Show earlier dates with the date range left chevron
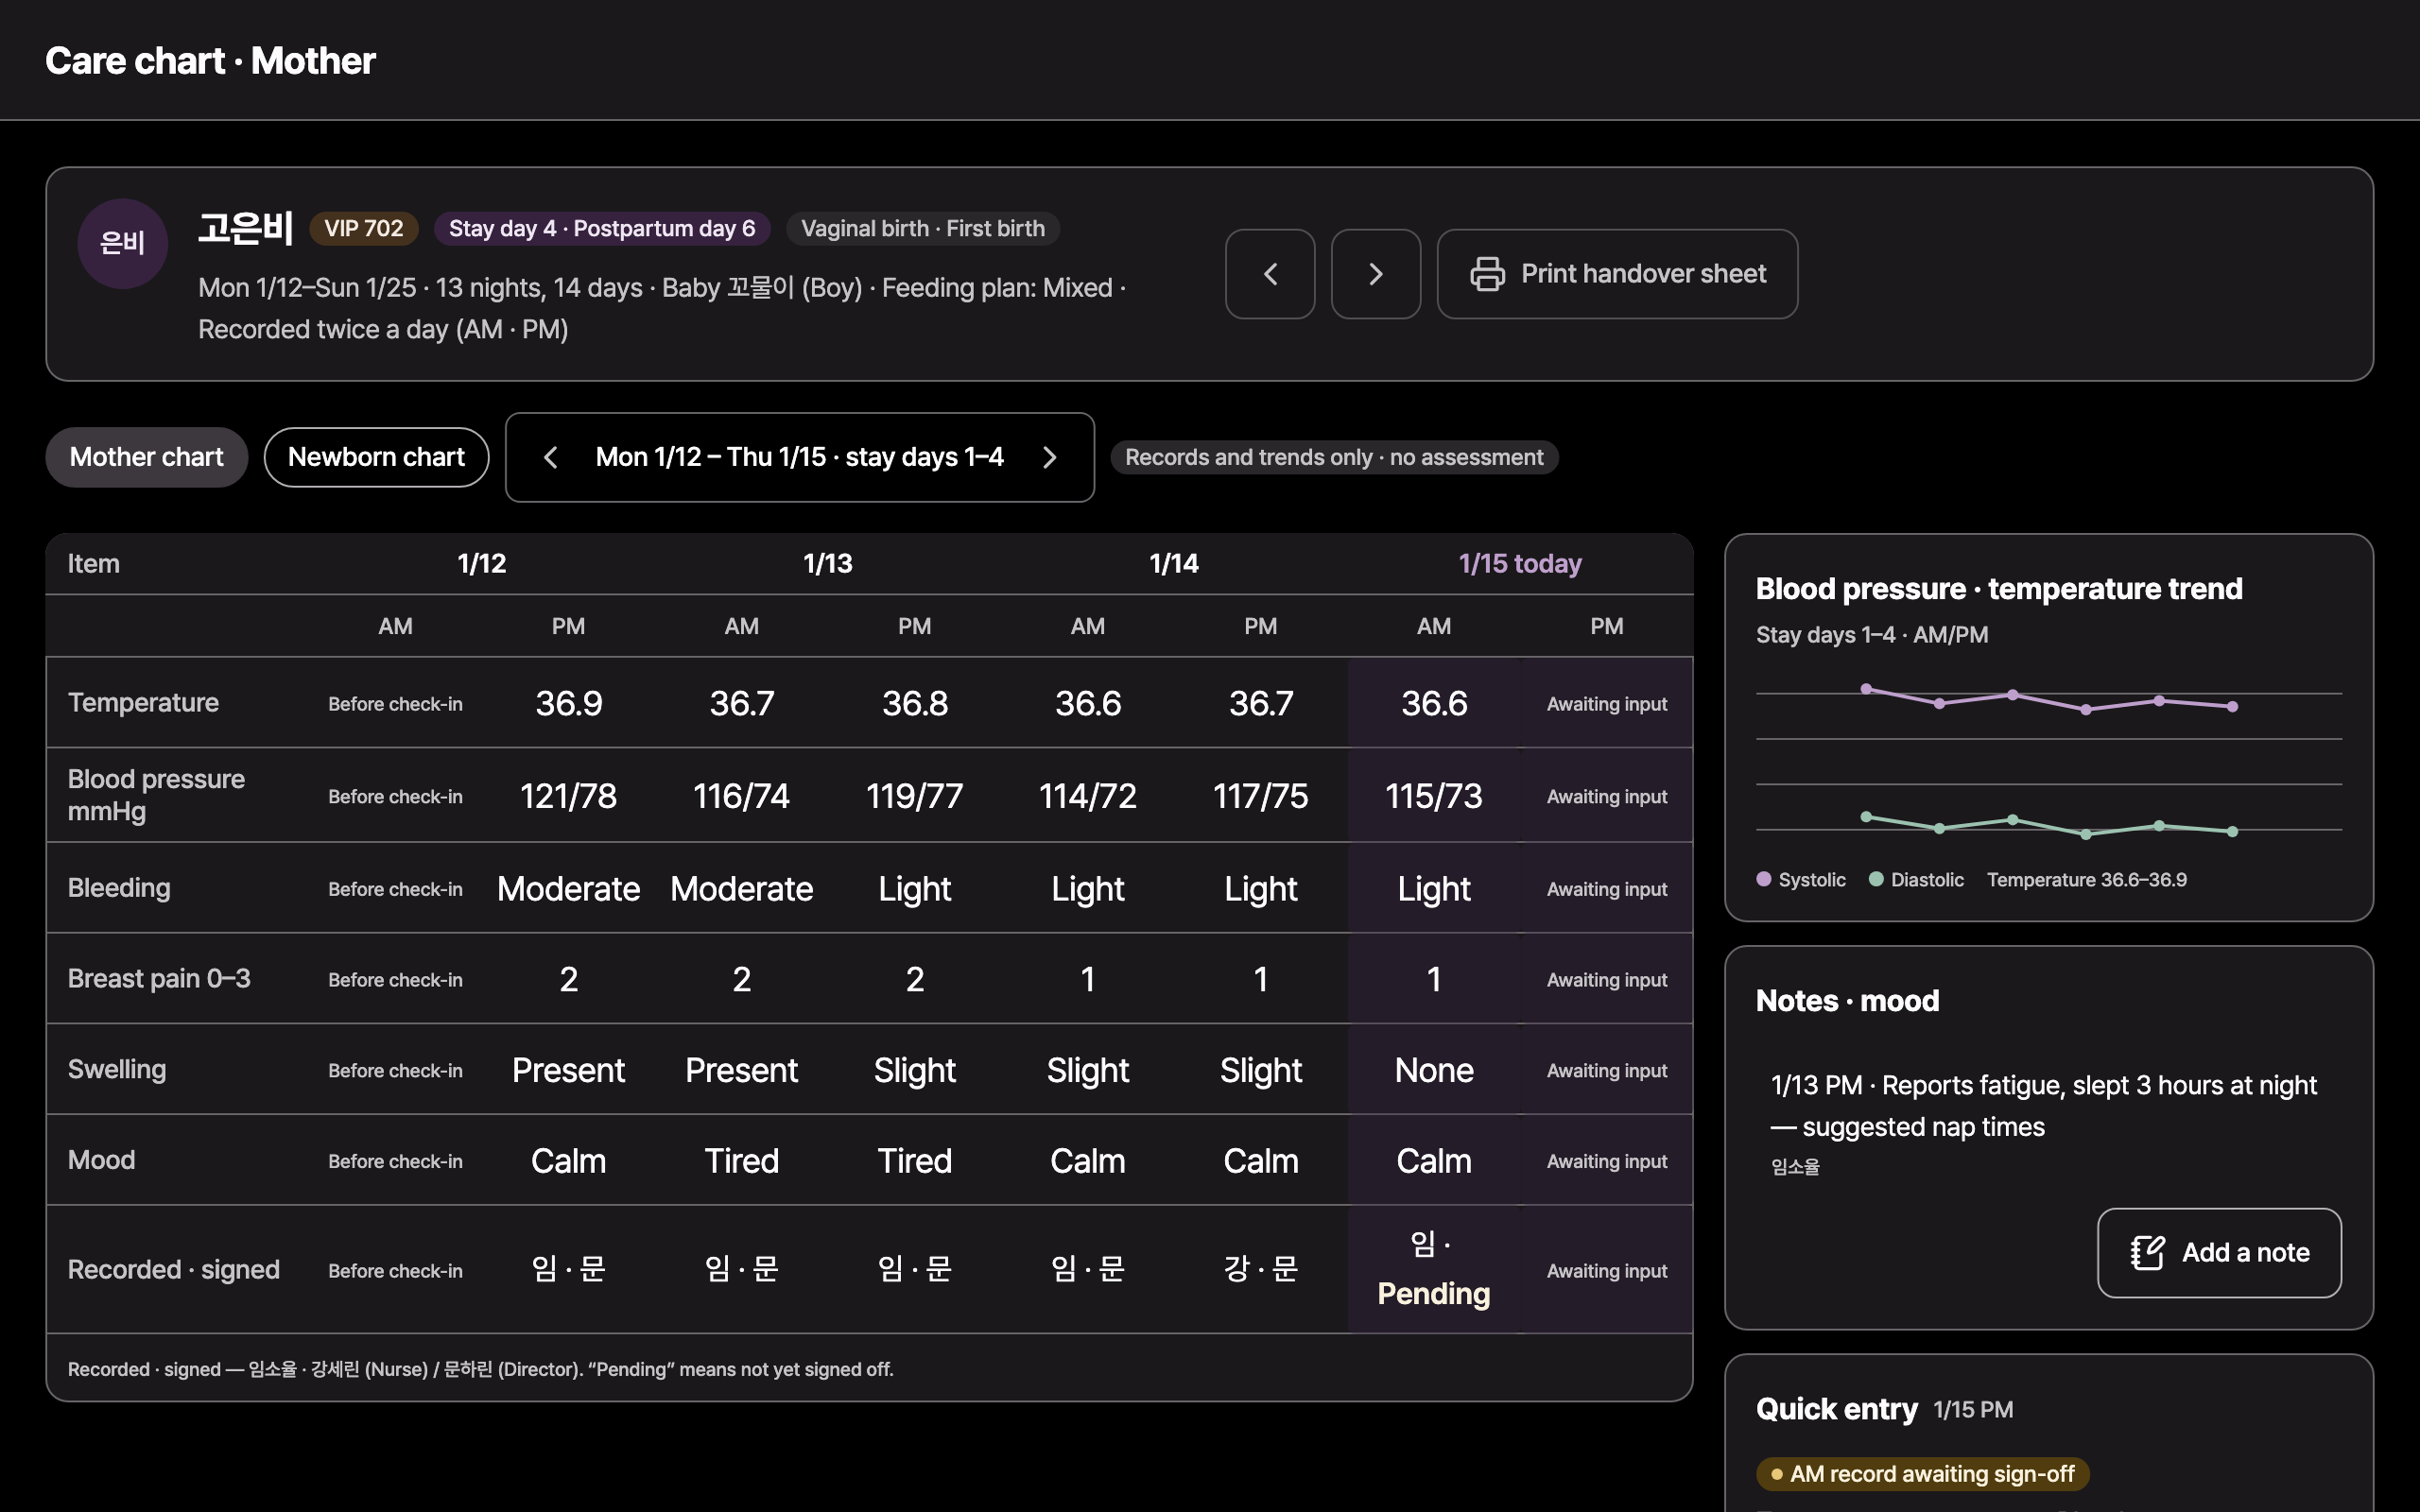Image resolution: width=2420 pixels, height=1512 pixels. [550, 457]
